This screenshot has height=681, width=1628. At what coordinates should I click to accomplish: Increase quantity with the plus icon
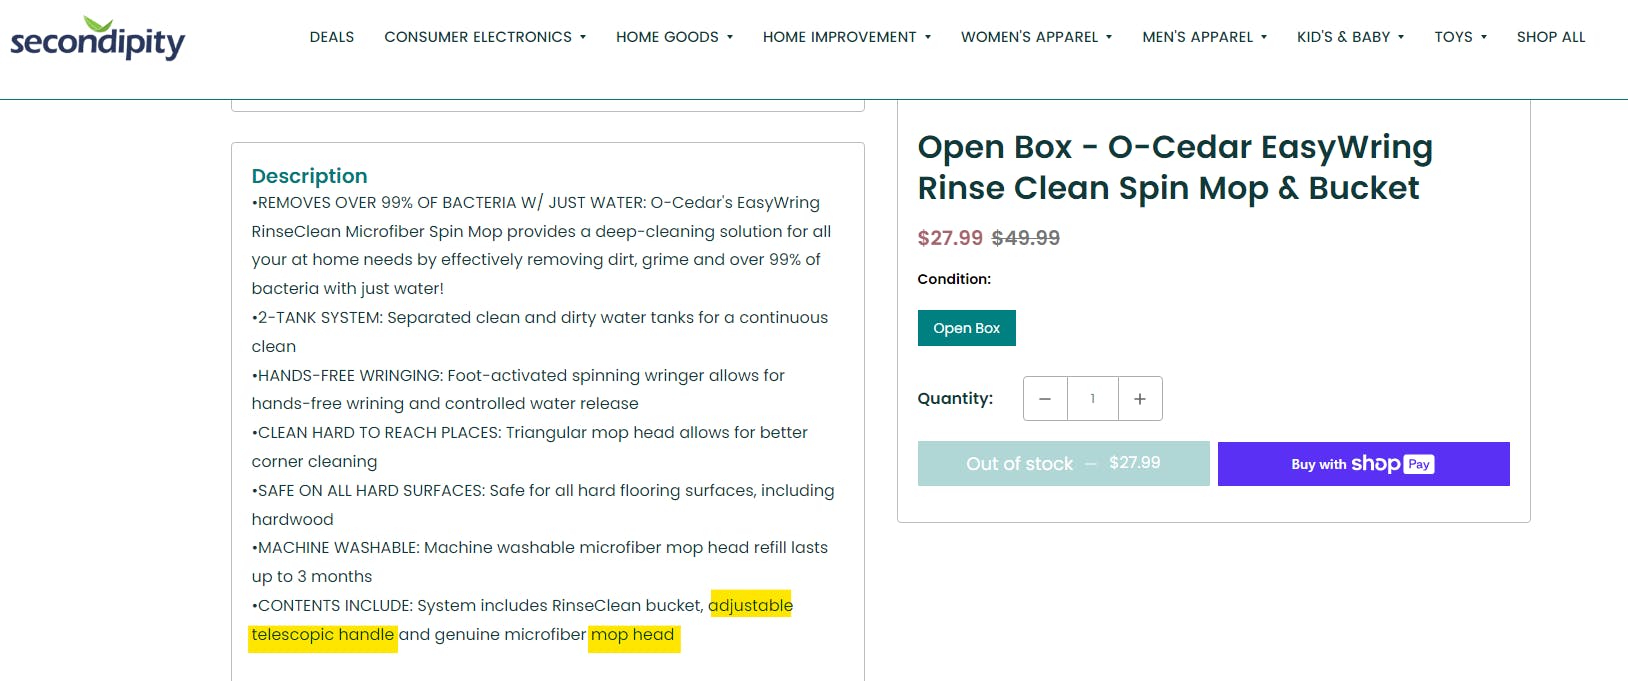(1140, 399)
